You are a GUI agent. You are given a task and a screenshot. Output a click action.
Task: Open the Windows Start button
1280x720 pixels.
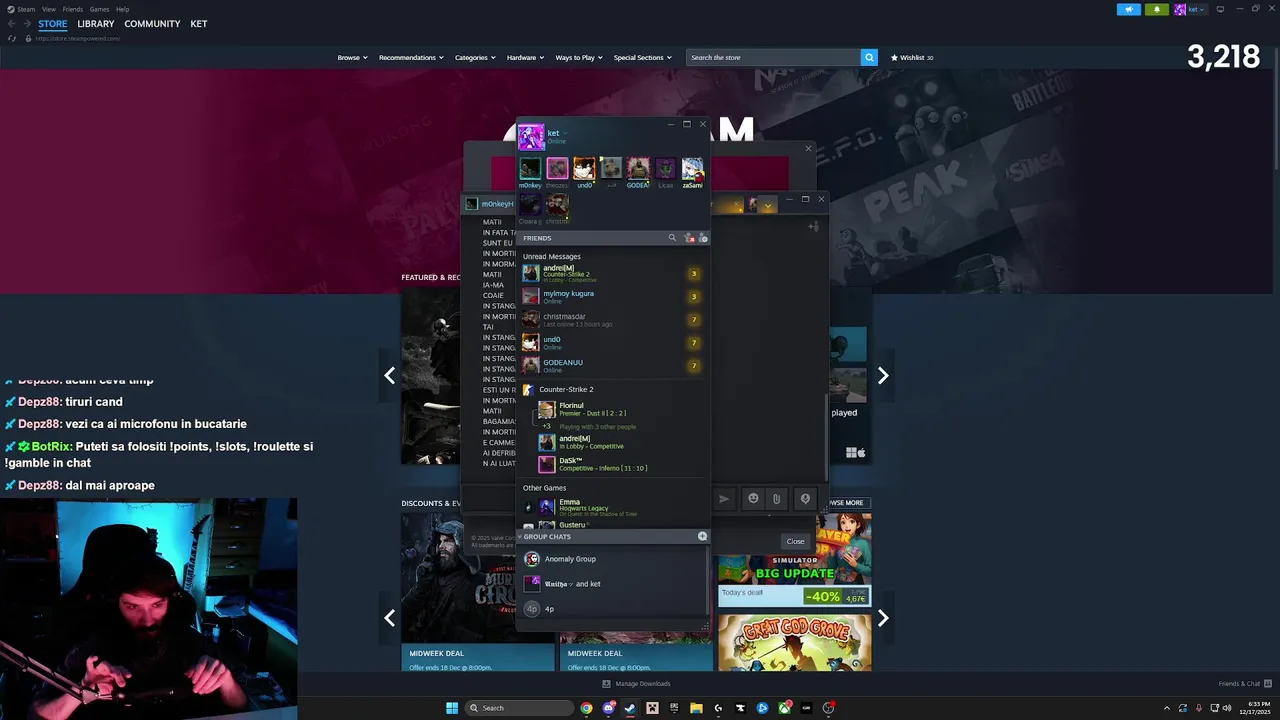pos(452,708)
